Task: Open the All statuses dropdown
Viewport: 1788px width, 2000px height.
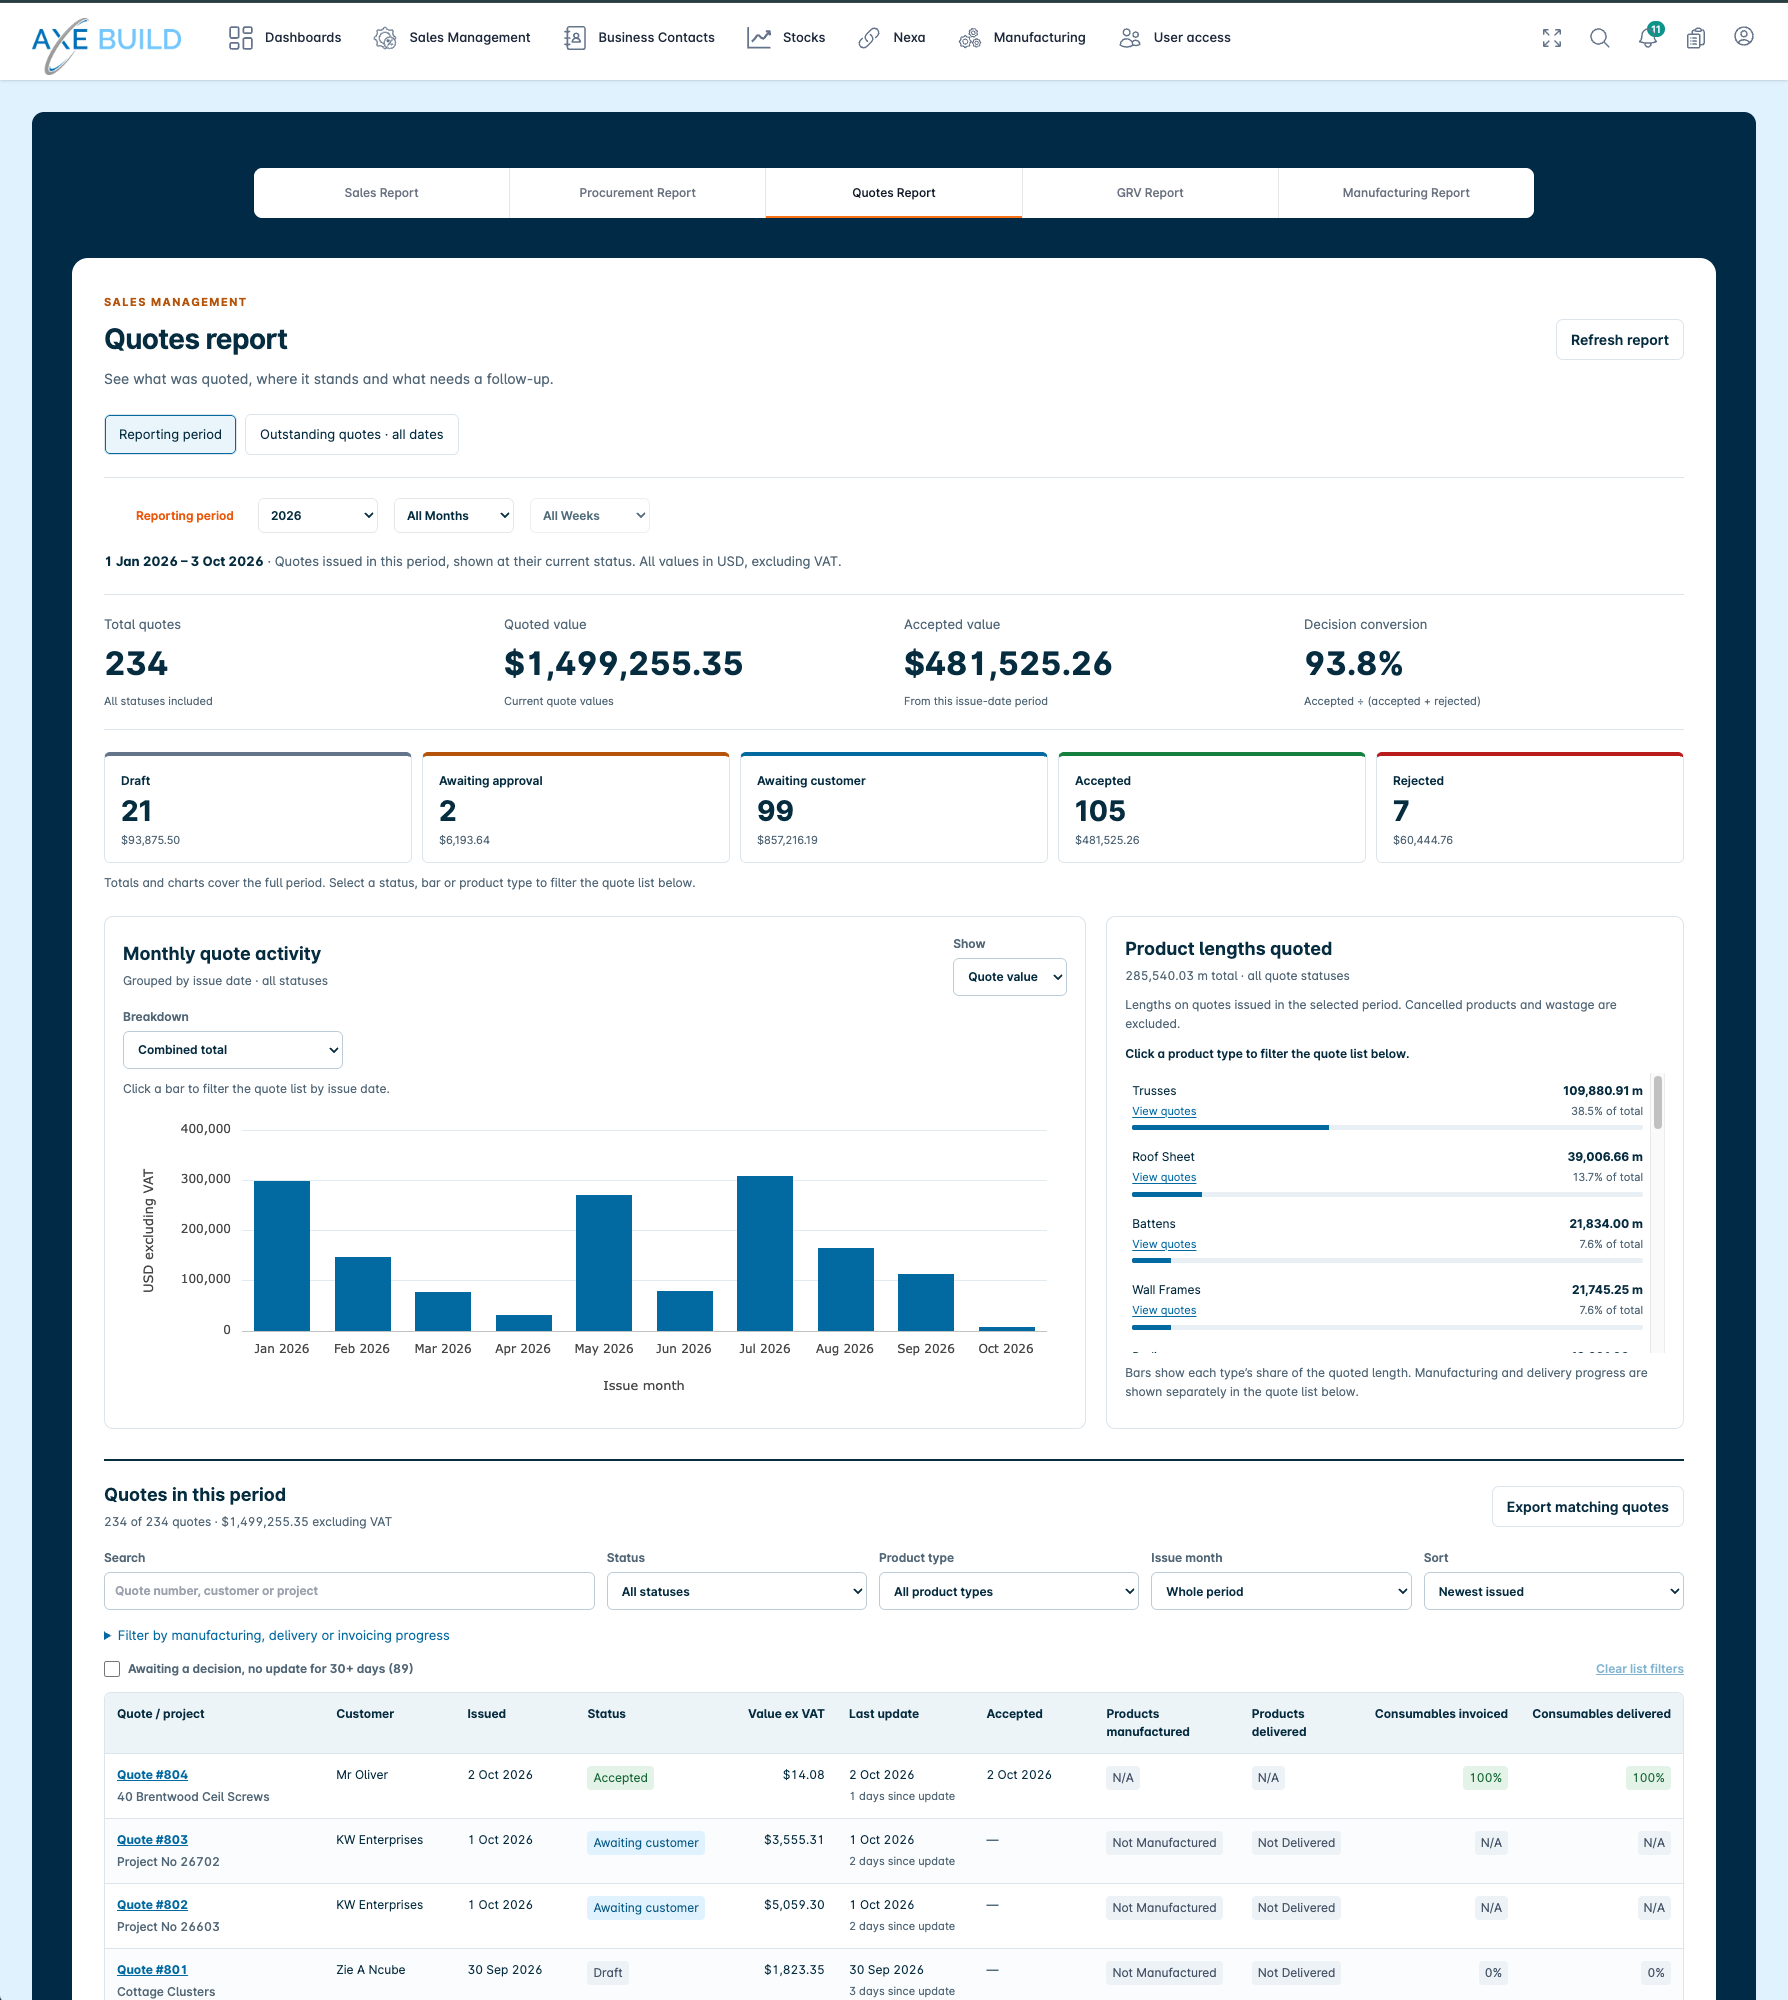Action: (737, 1591)
